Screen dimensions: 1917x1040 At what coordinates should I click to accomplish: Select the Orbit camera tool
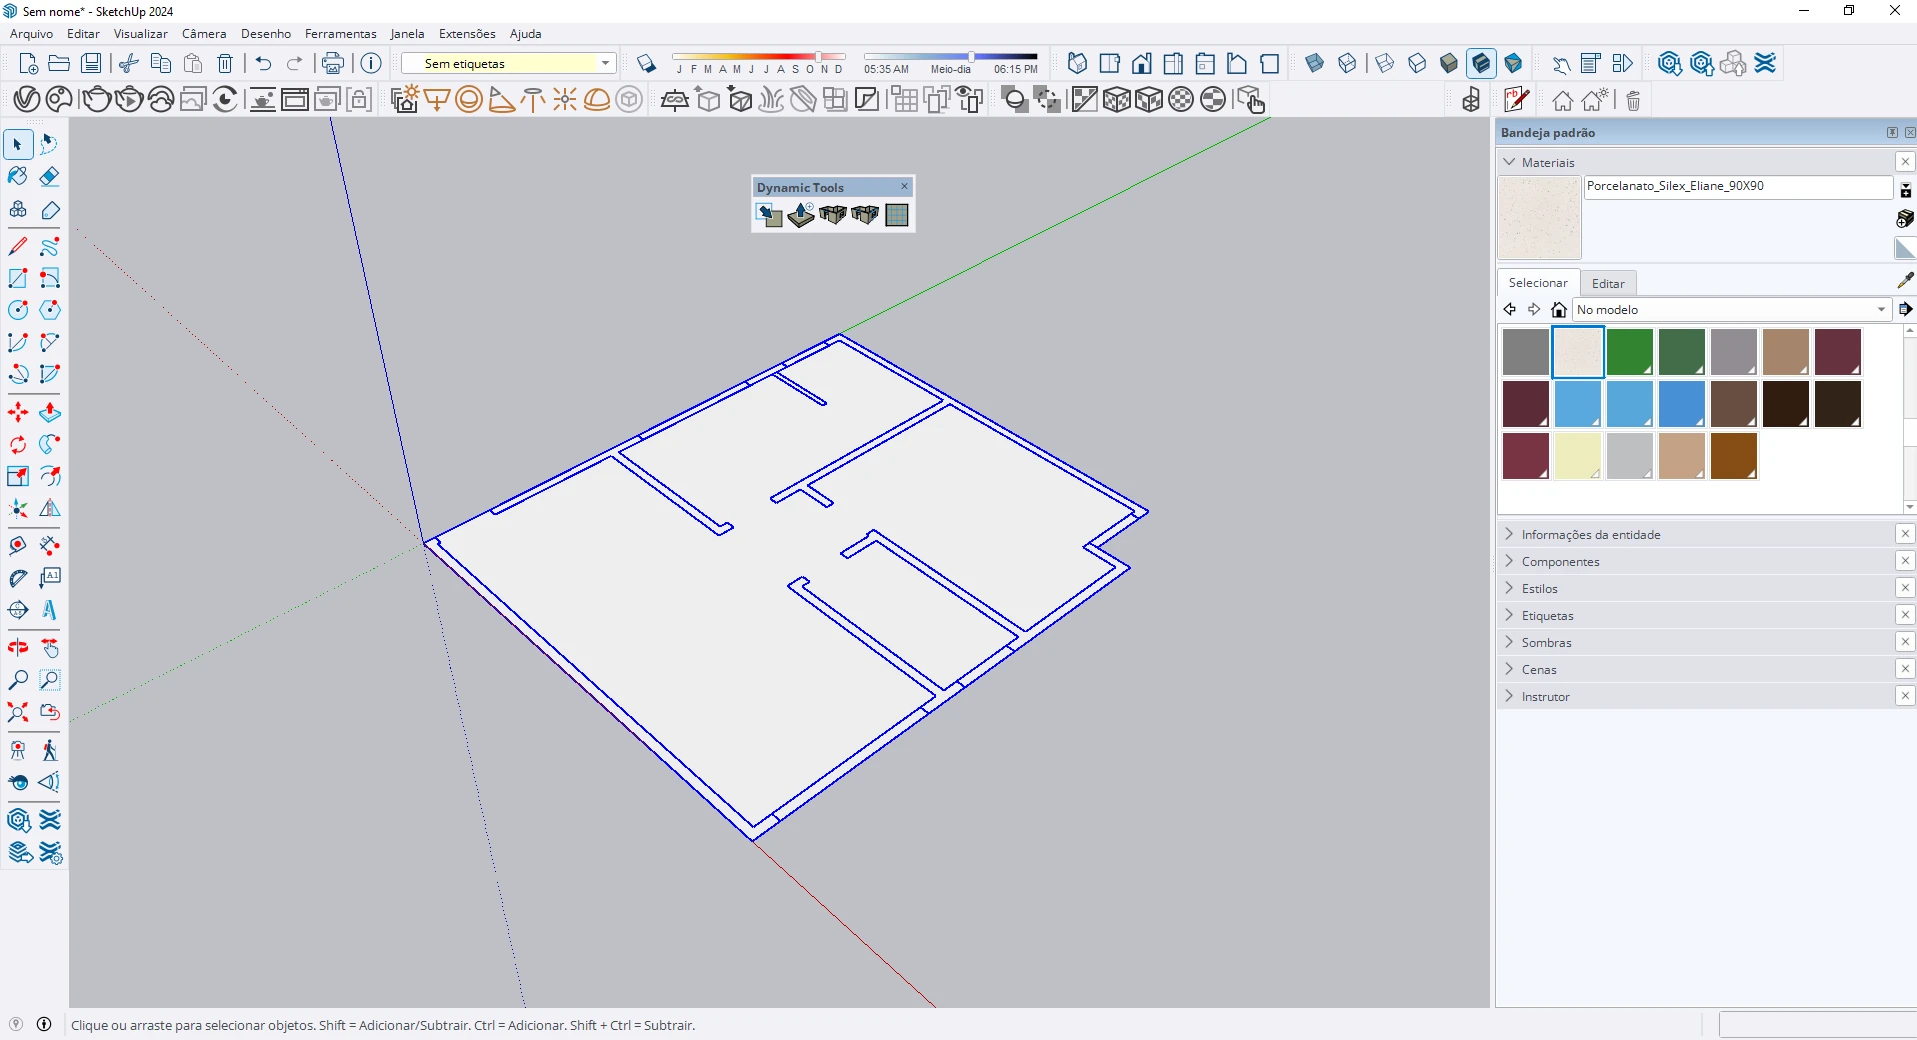point(18,648)
